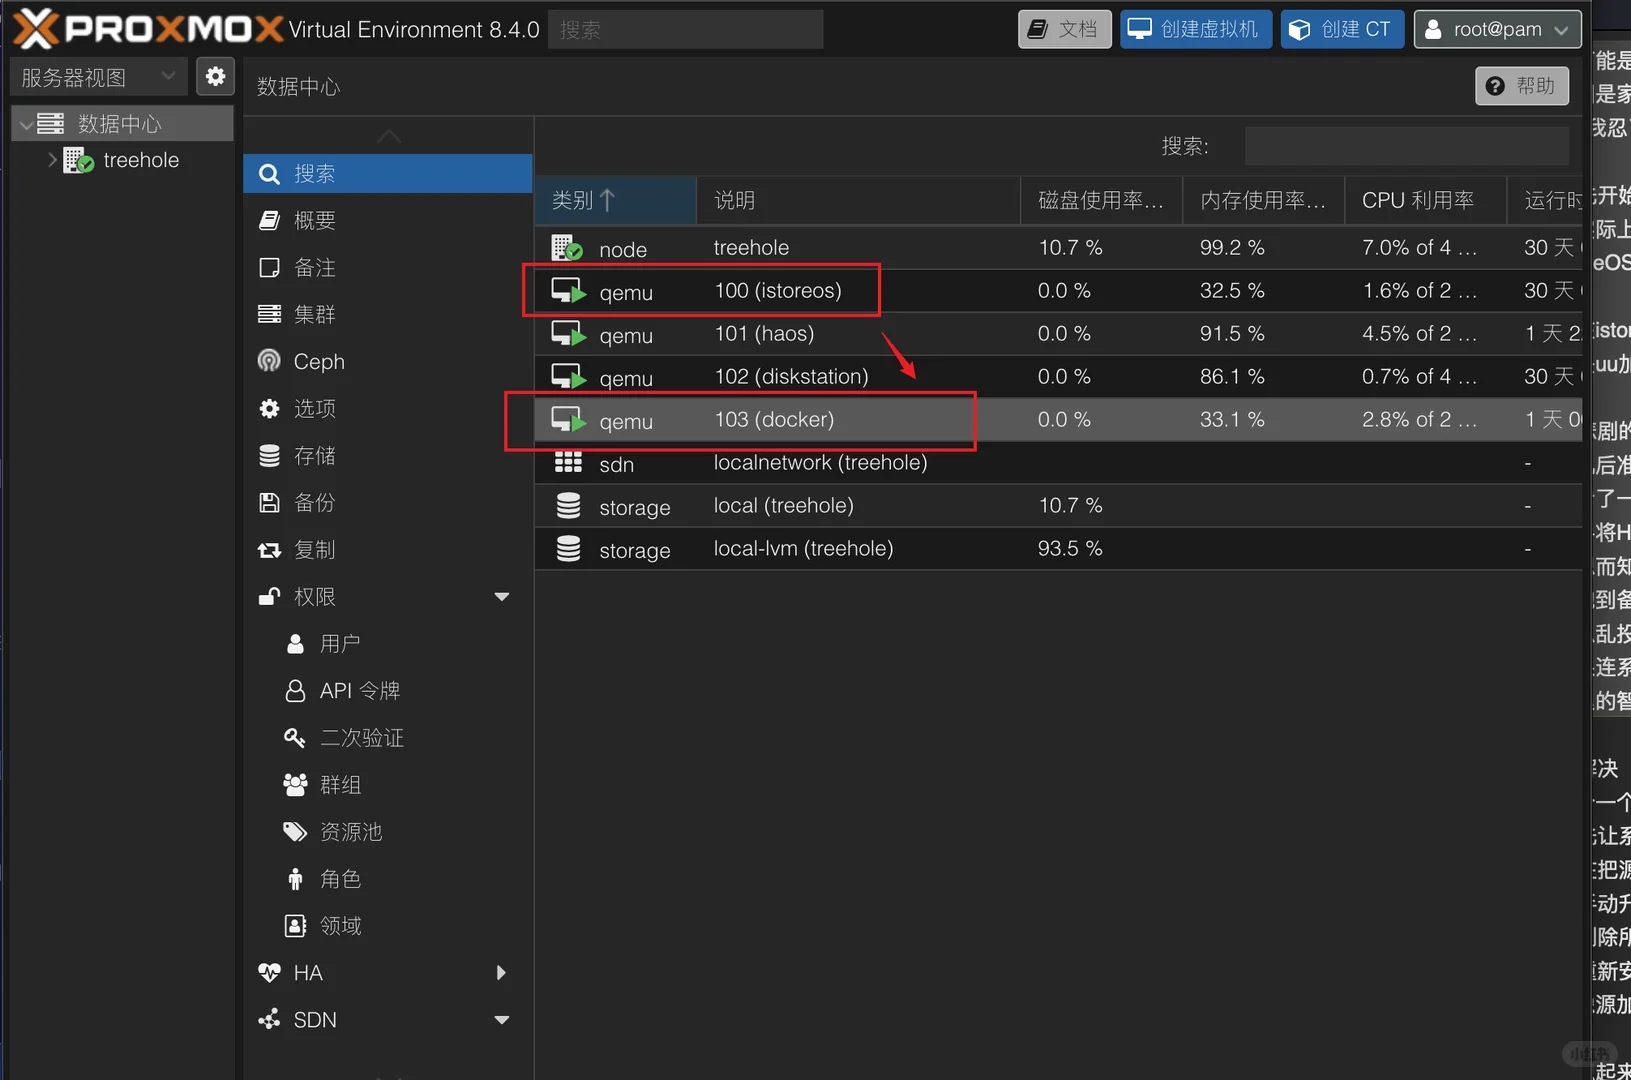This screenshot has width=1631, height=1080.
Task: Click the top bar 搜索 search field
Action: 686,29
